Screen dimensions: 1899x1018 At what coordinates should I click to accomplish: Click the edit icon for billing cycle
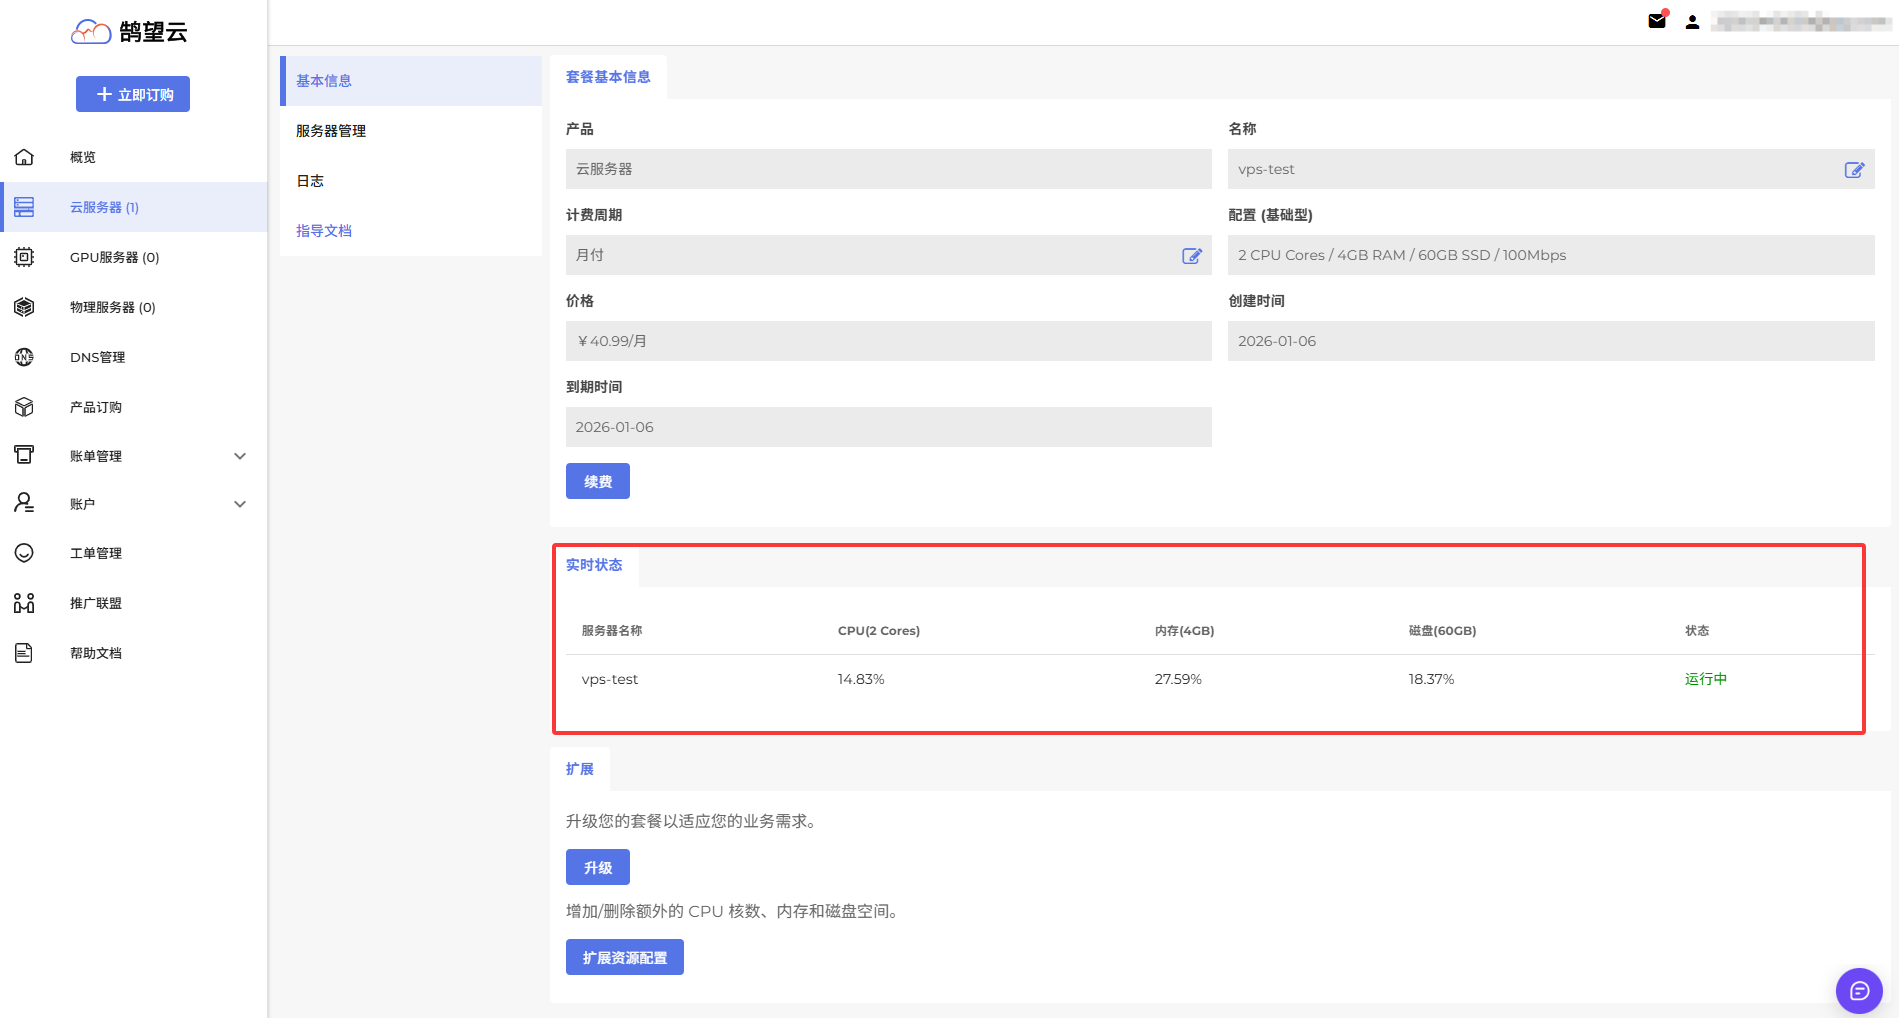click(1191, 256)
